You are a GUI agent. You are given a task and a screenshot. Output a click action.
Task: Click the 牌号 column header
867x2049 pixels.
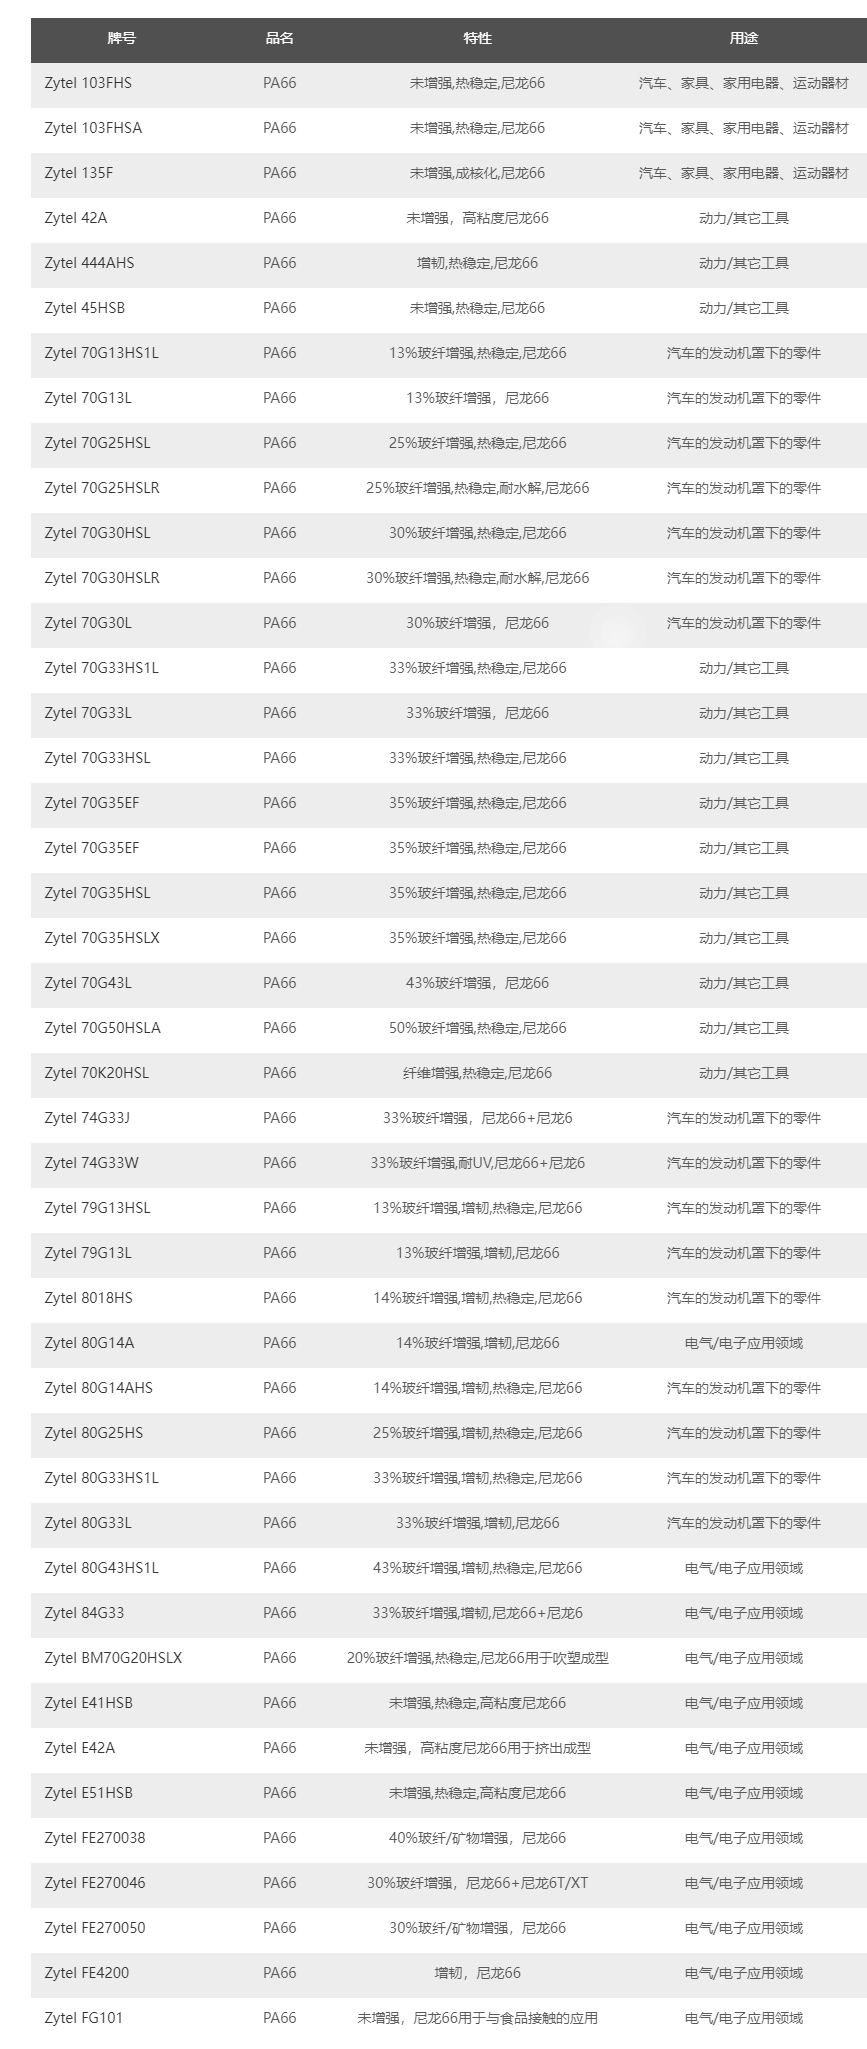122,38
